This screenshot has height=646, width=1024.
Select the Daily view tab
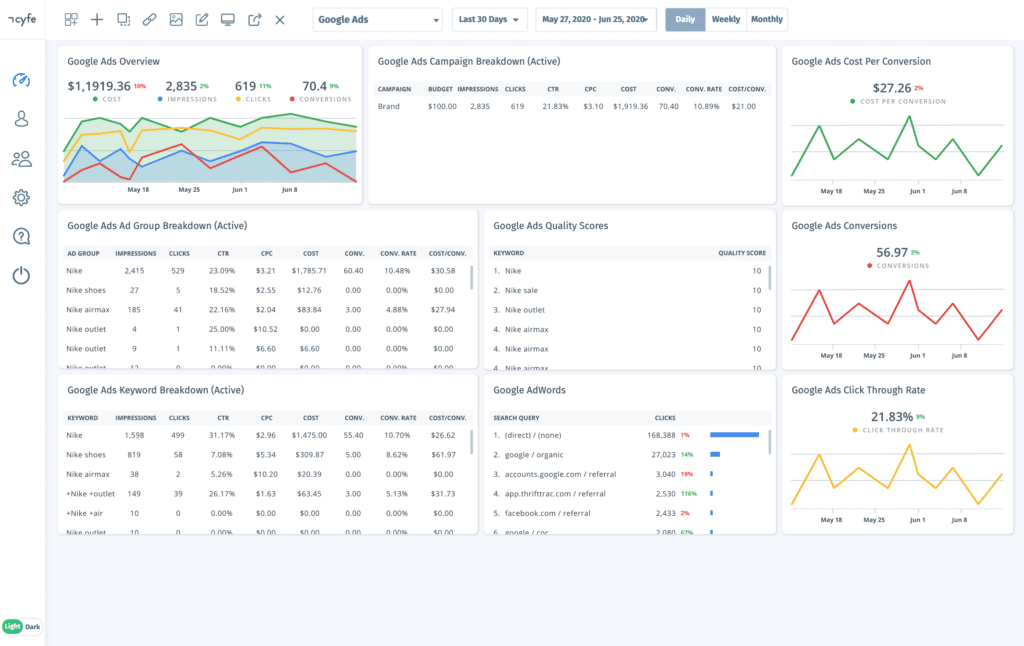point(685,20)
